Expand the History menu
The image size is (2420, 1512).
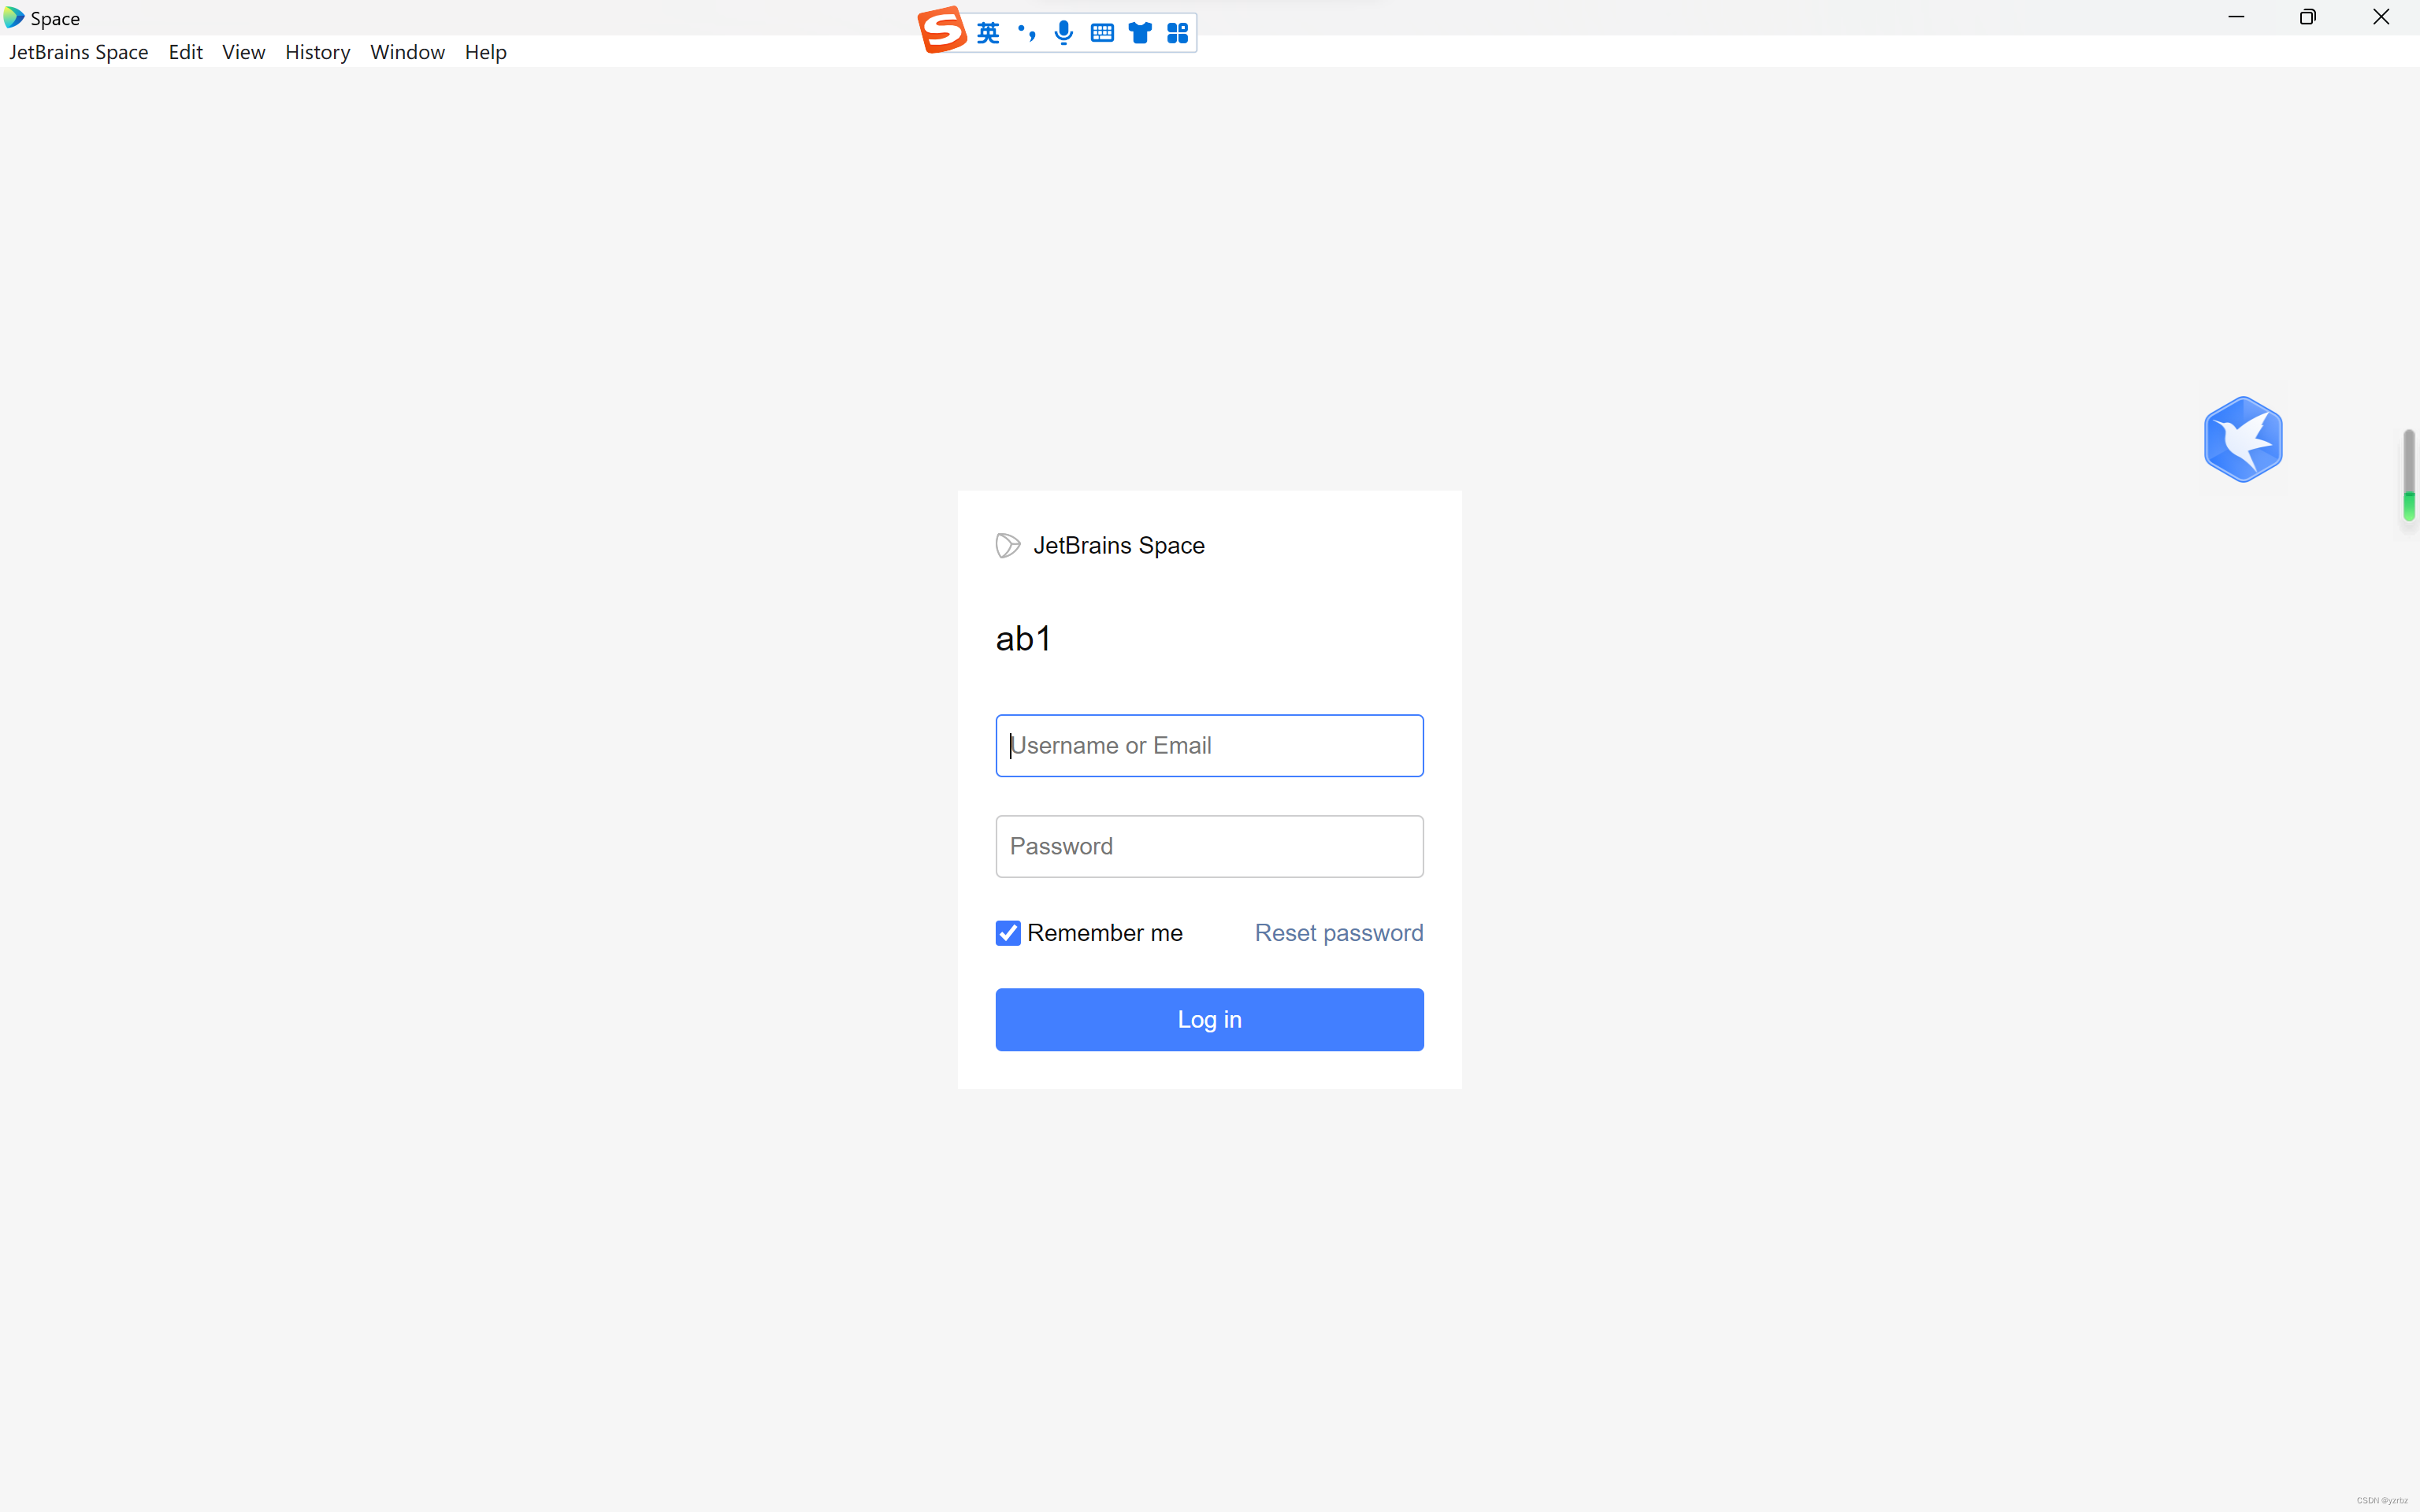coord(317,52)
